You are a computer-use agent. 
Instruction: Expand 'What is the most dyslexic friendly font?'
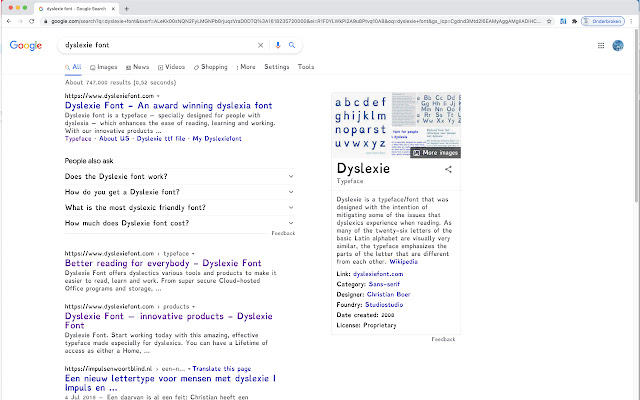tap(180, 207)
